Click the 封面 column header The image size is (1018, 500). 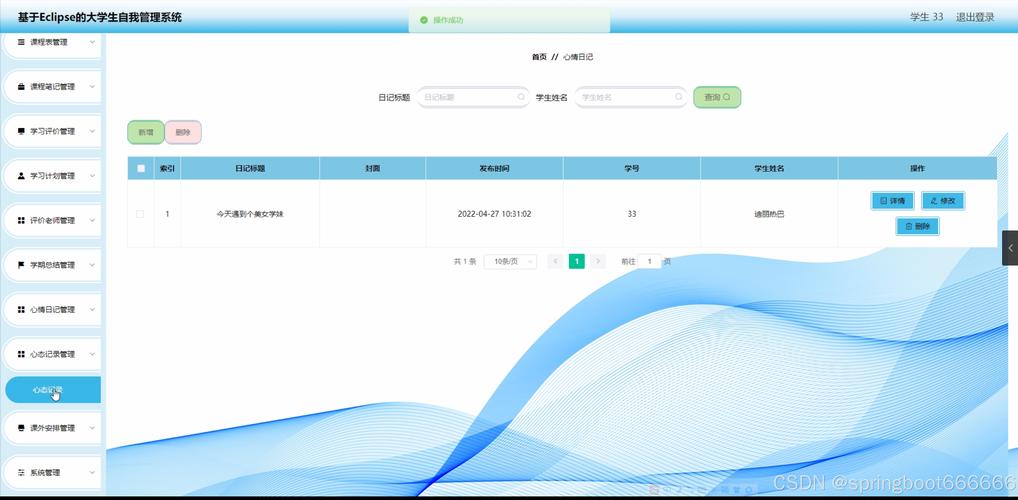coord(373,168)
